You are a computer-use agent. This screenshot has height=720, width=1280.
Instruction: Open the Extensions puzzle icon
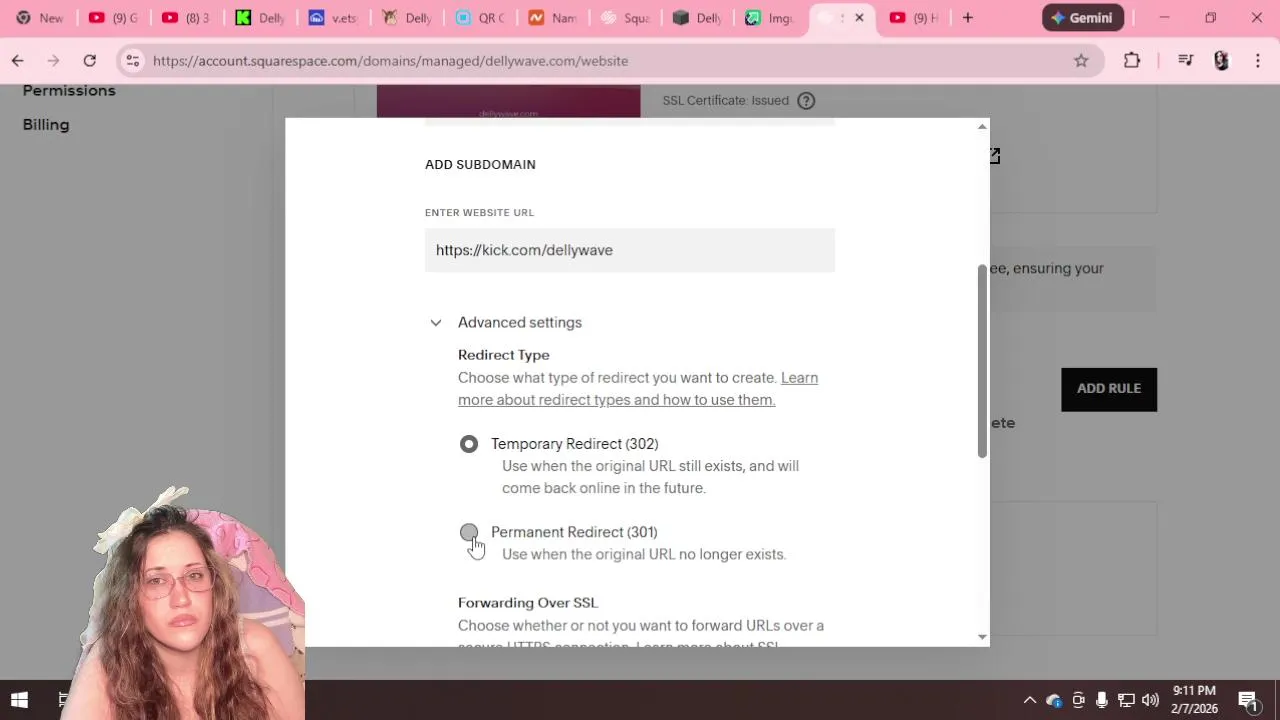[1132, 61]
